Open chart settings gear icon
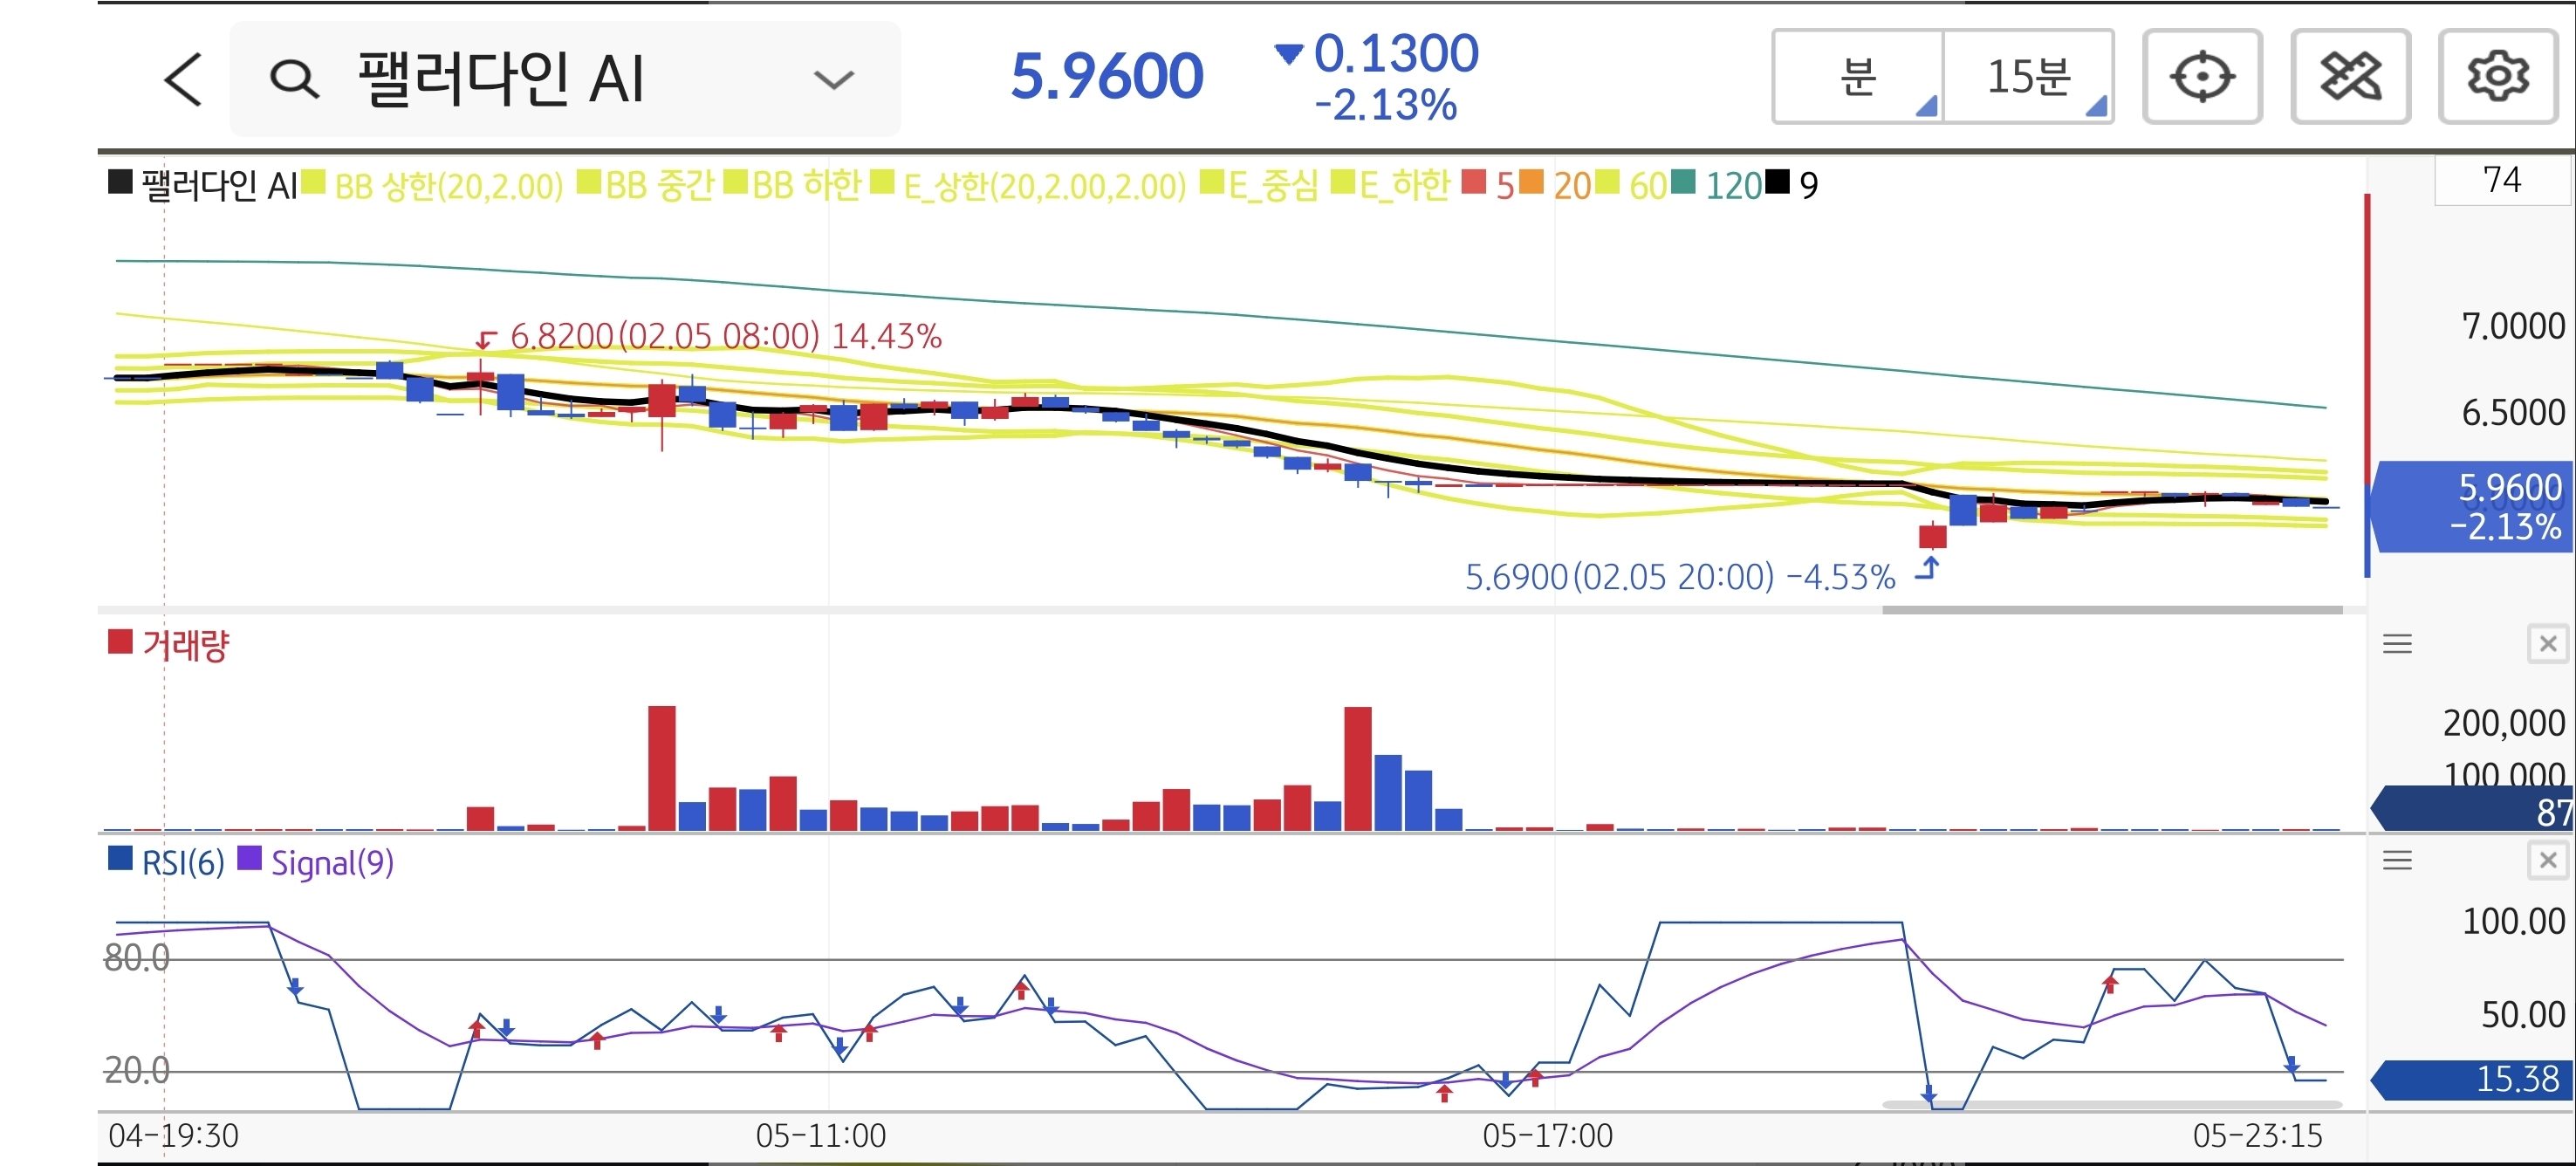2576x1166 pixels. [2498, 77]
